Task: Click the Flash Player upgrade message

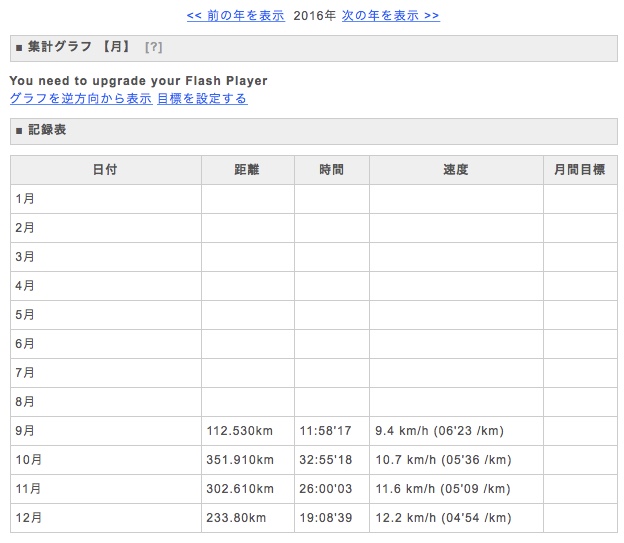Action: click(138, 81)
